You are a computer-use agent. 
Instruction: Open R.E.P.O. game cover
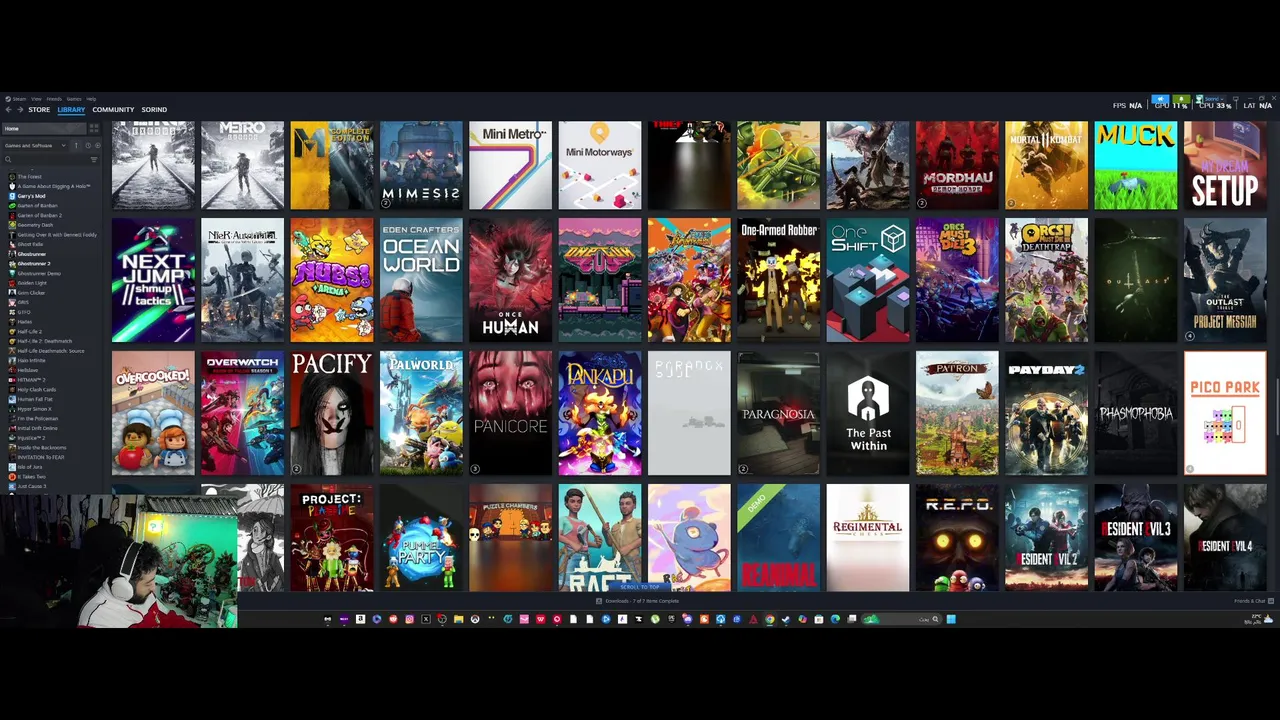pyautogui.click(x=957, y=538)
